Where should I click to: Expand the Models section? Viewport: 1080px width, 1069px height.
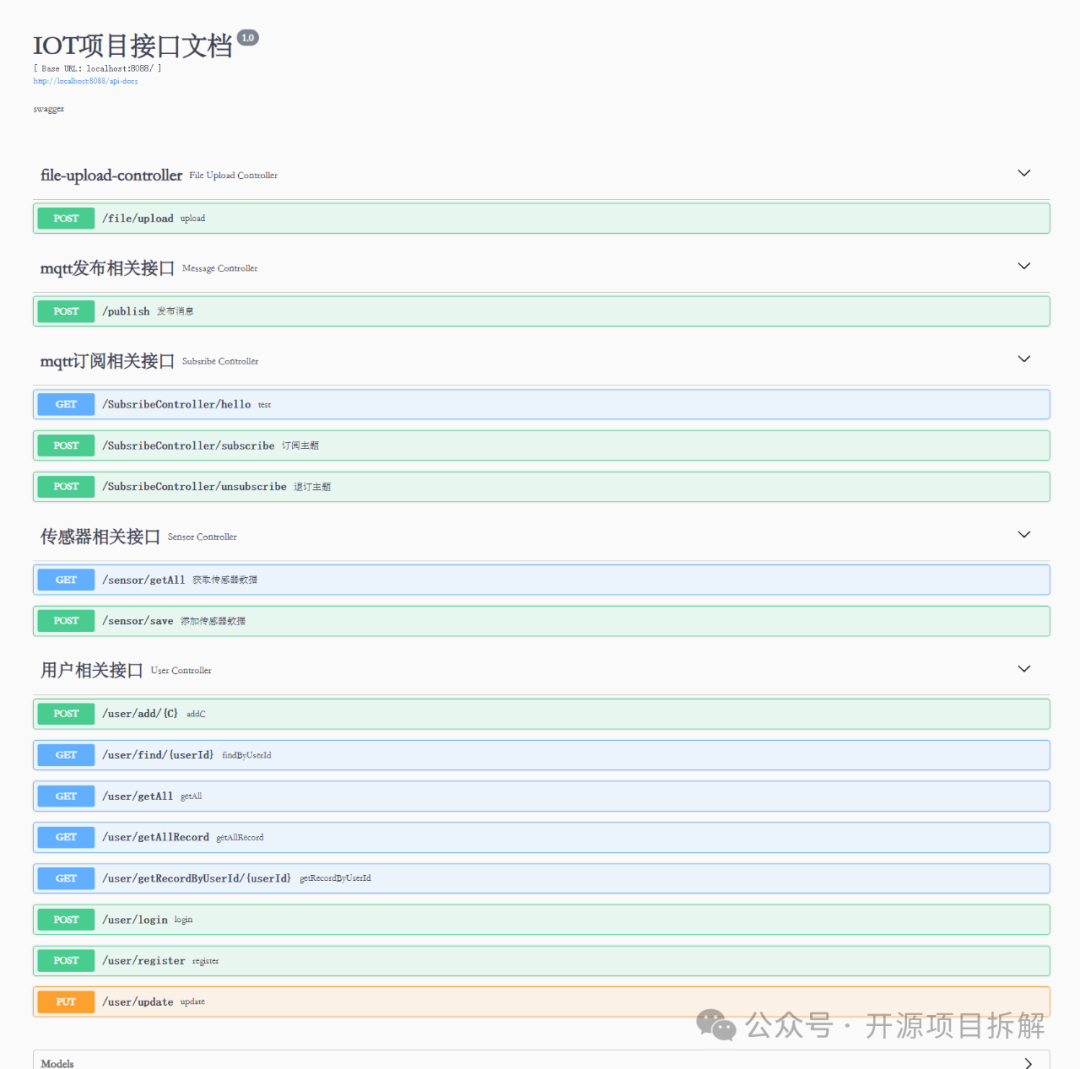pos(1027,1062)
